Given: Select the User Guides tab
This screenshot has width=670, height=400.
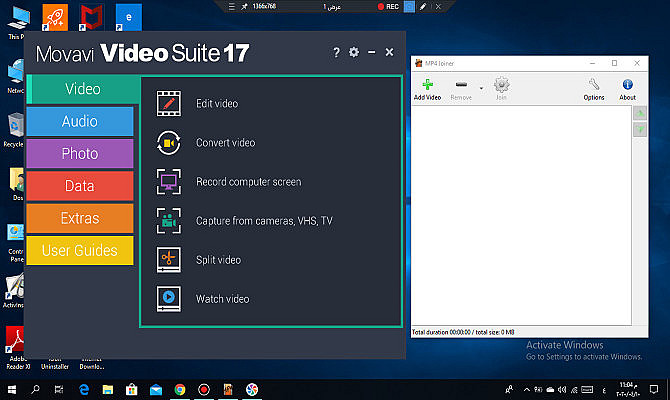Looking at the screenshot, I should 80,250.
